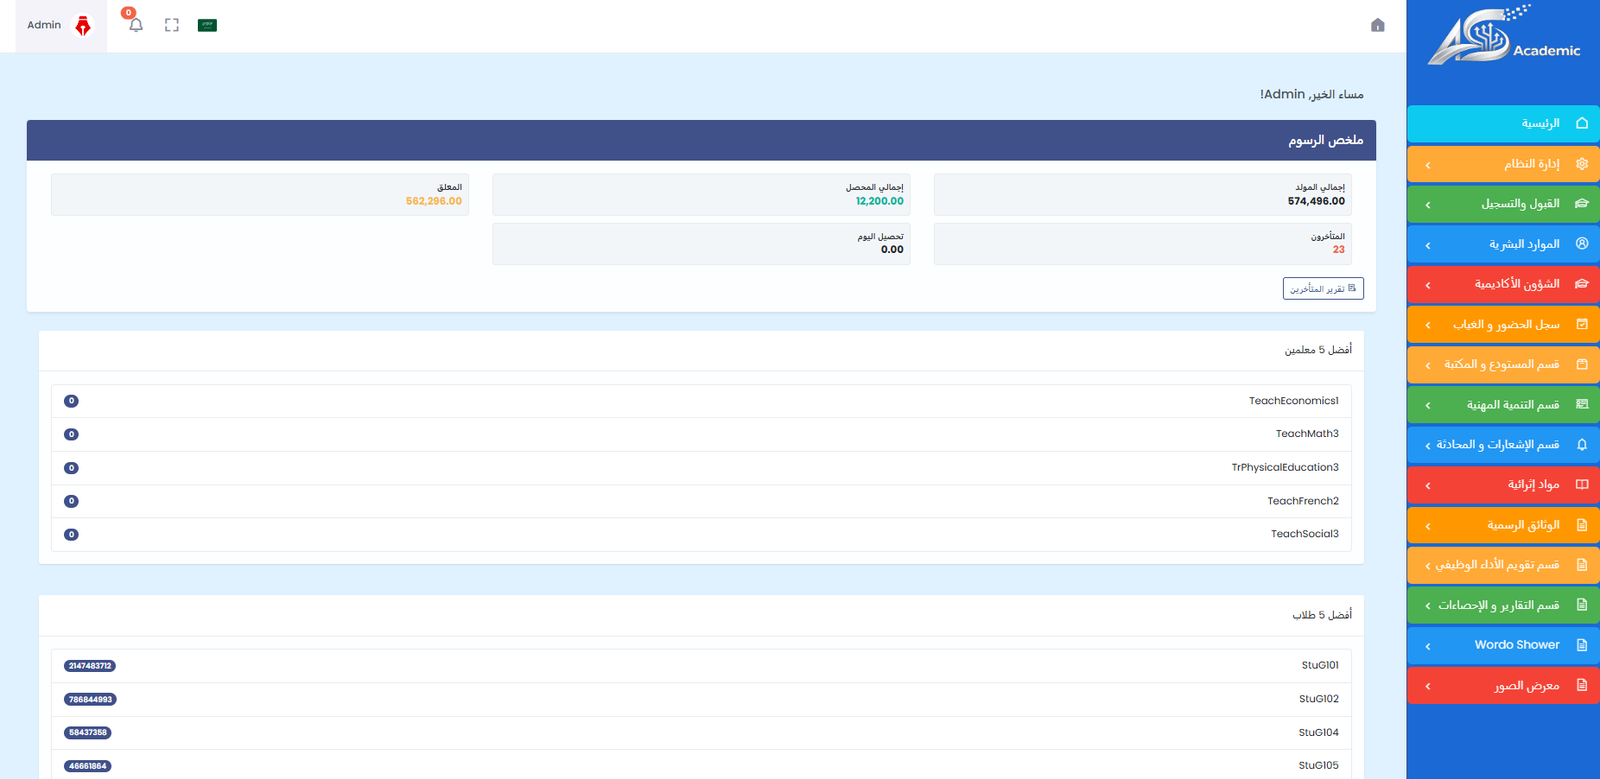1600x779 pixels.
Task: Expand Wordo Shower submenu chevron
Action: pos(1428,646)
